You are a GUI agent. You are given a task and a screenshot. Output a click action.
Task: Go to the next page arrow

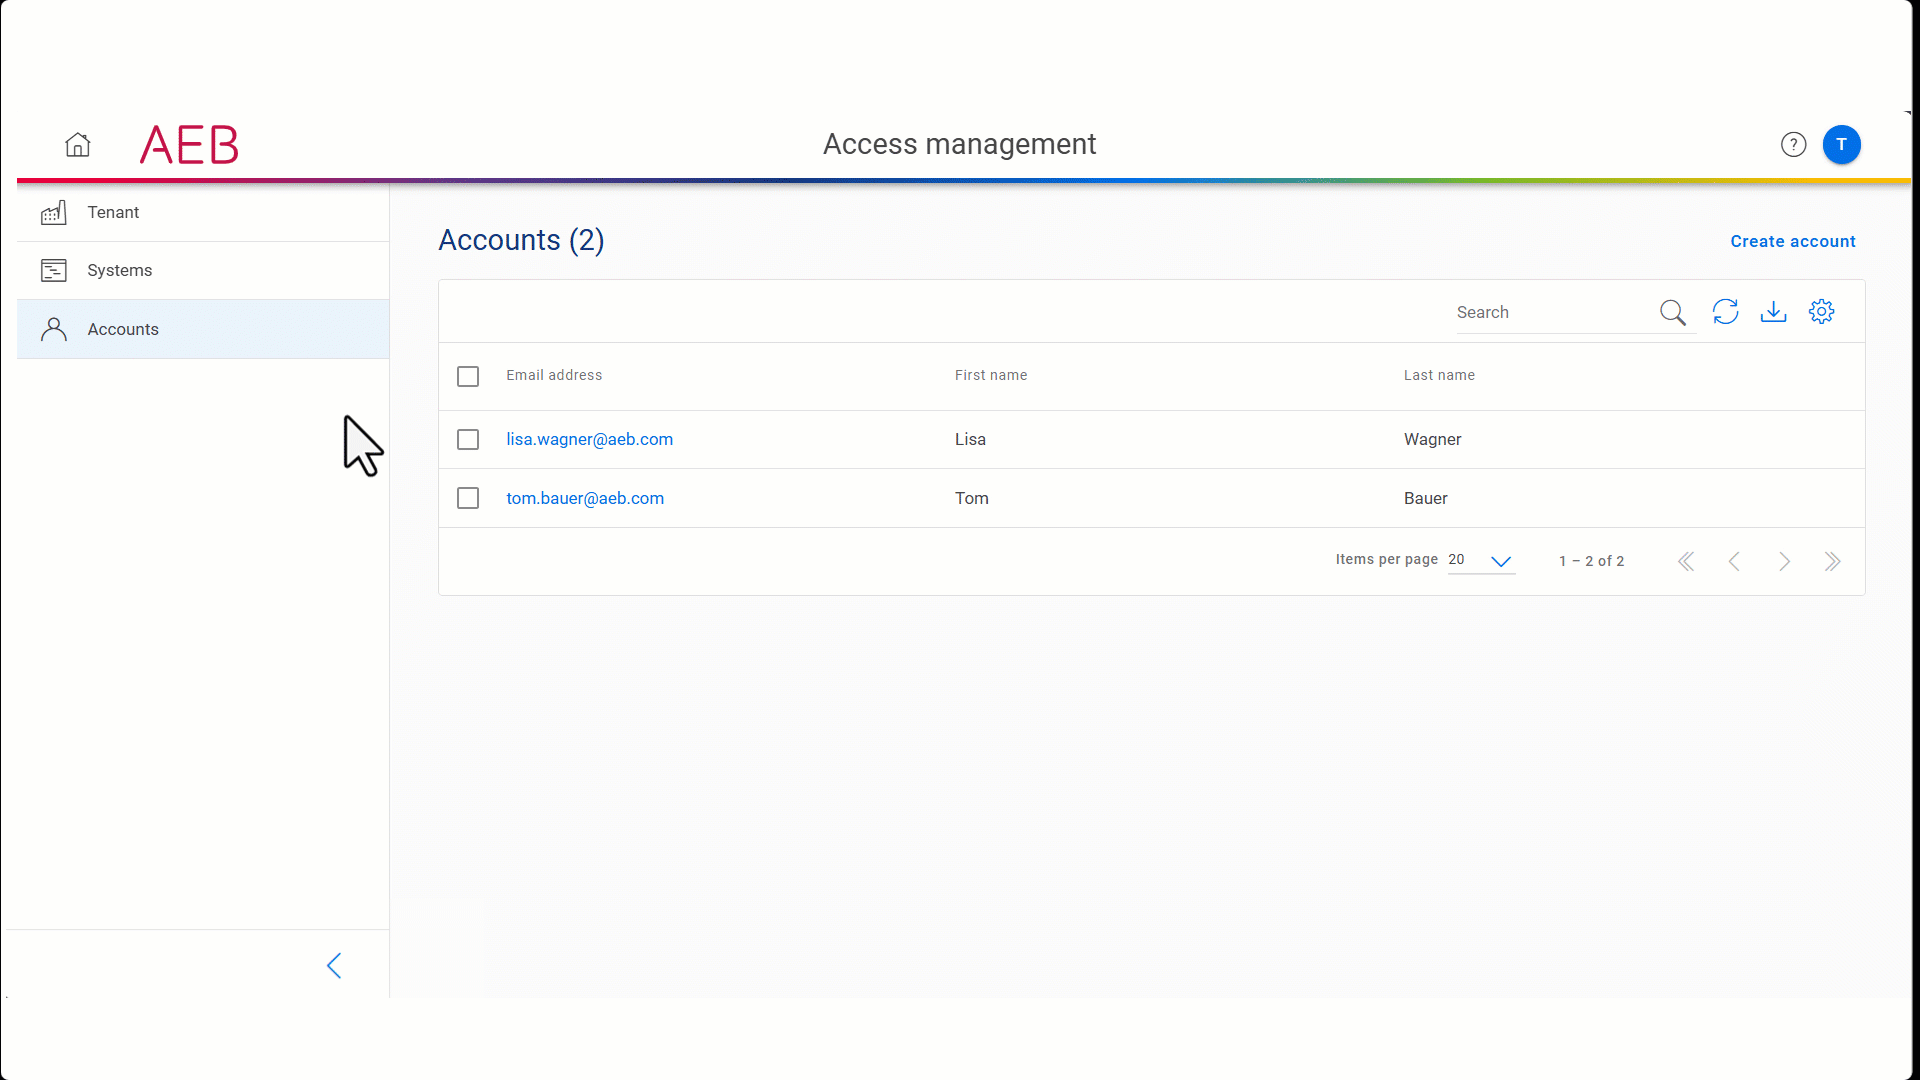pyautogui.click(x=1784, y=561)
